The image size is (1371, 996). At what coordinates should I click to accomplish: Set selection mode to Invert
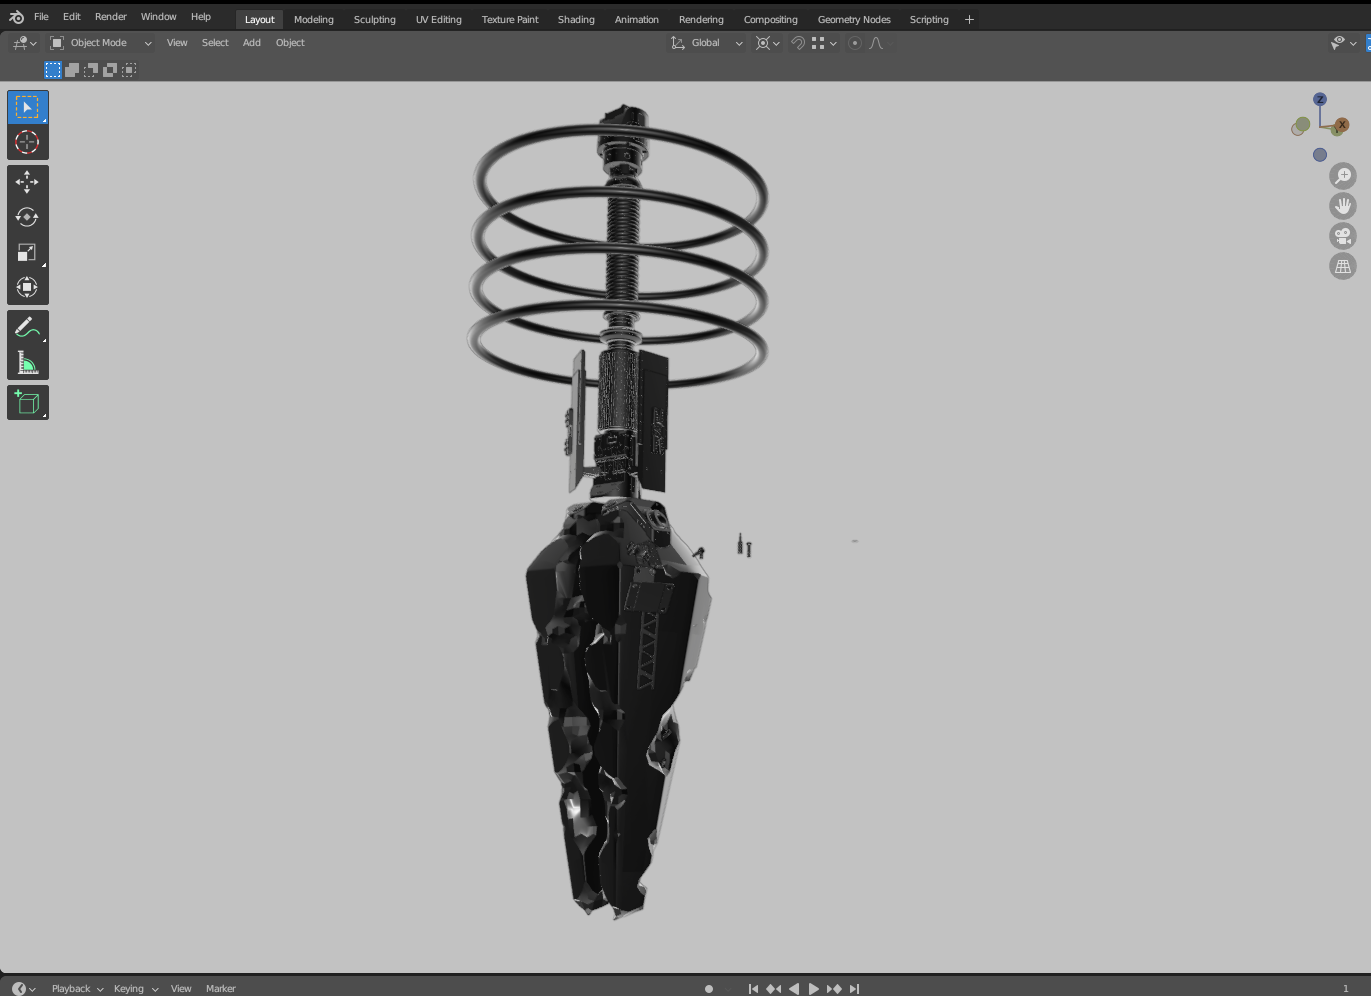pyautogui.click(x=110, y=70)
